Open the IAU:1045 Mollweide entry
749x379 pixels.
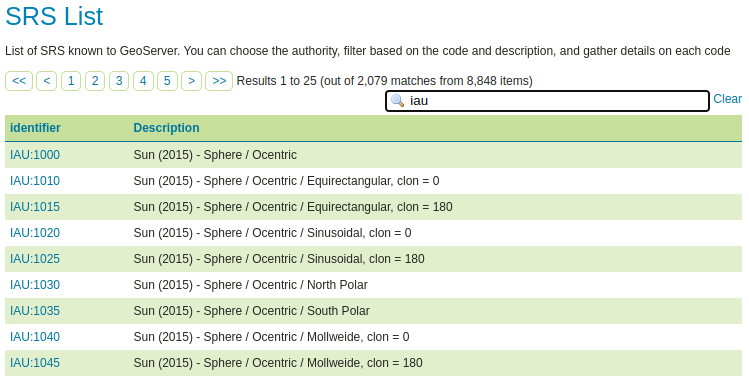point(35,363)
